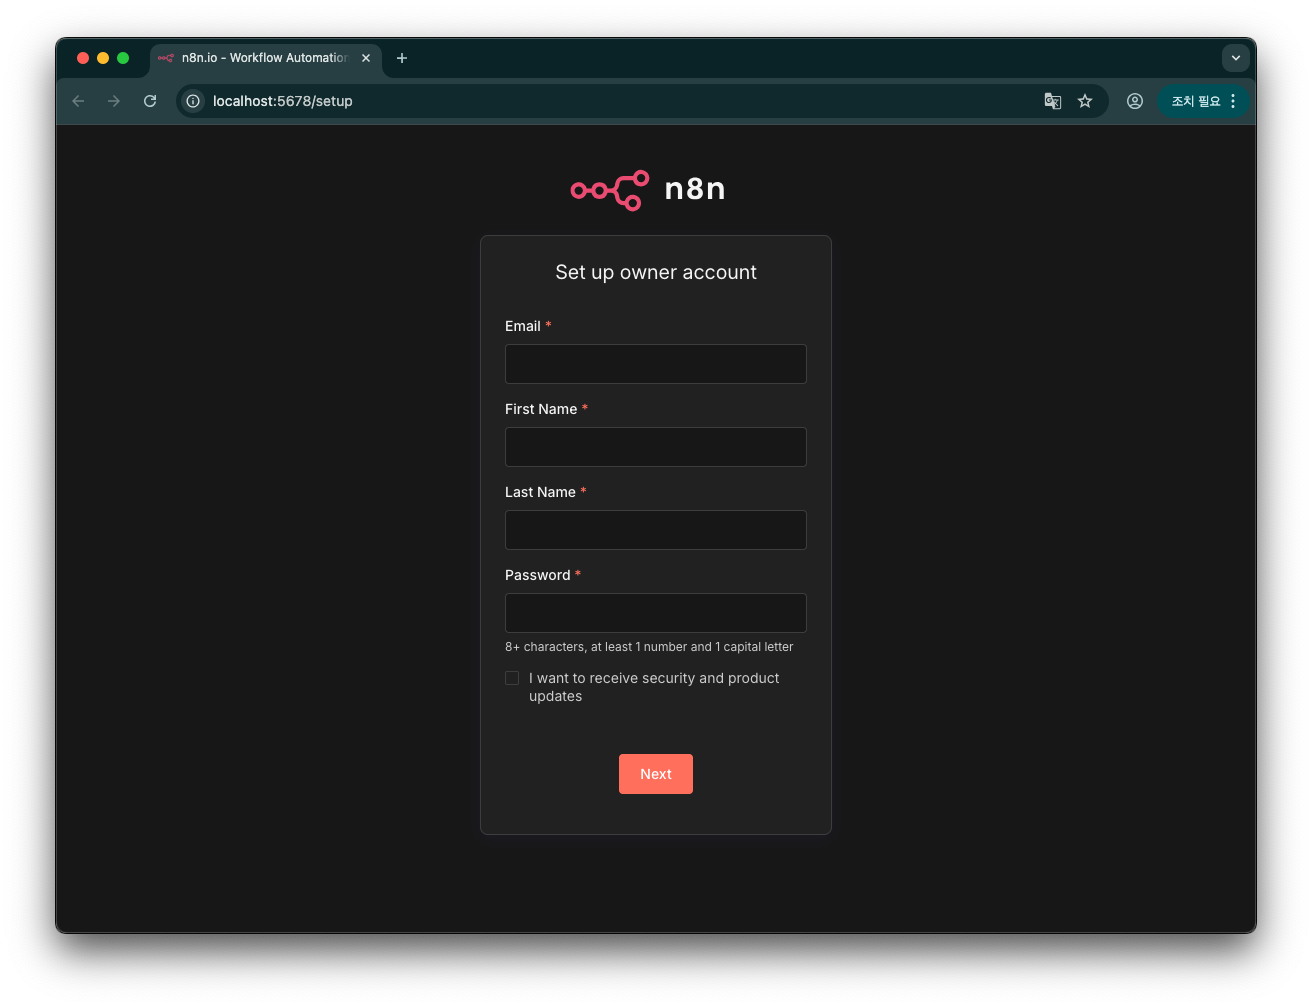Expand the tab search dropdown arrow
Screen dimensions: 1312x1007
(1236, 58)
